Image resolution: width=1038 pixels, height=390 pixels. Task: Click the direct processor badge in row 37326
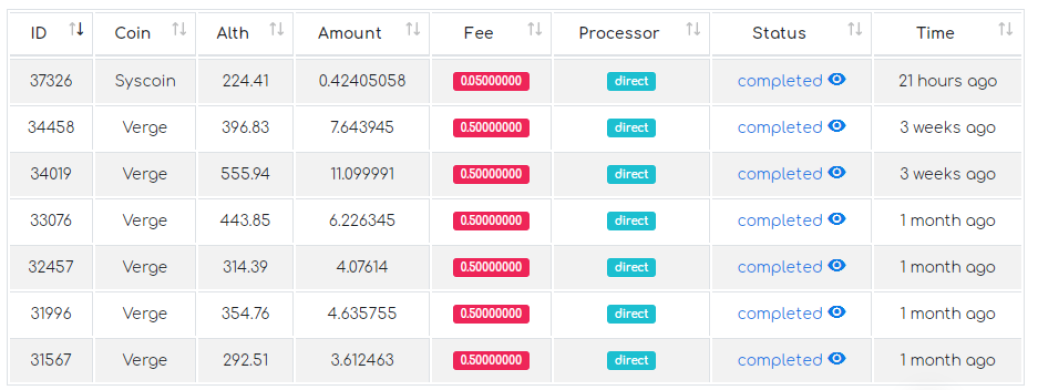(x=632, y=81)
